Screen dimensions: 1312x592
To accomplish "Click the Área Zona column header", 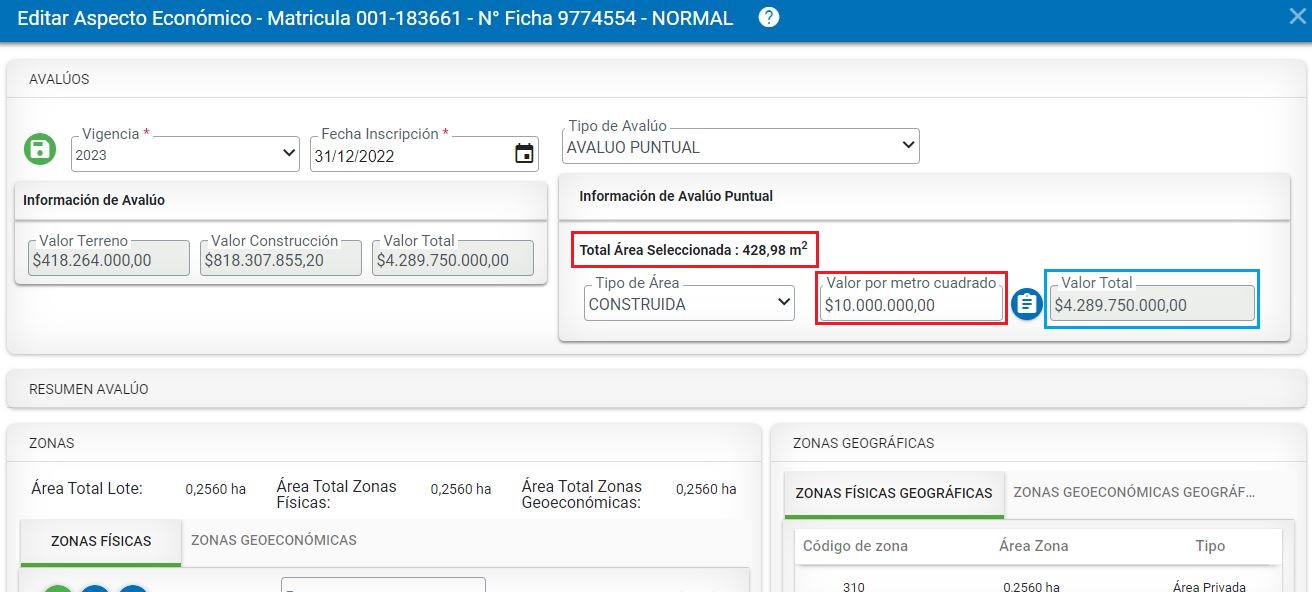I will (x=1033, y=546).
